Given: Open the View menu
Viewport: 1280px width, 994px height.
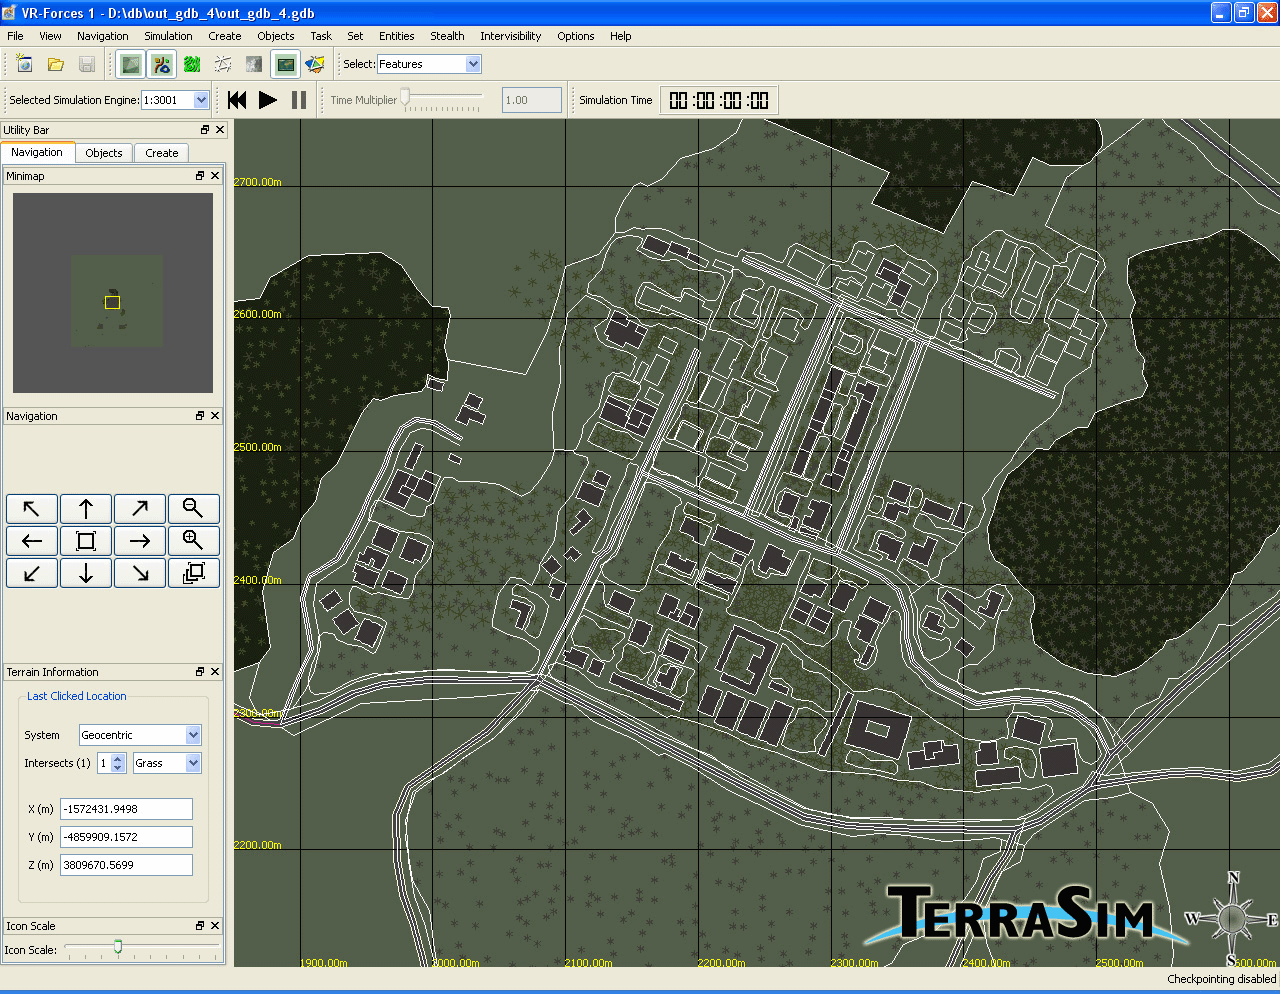Looking at the screenshot, I should coord(50,36).
